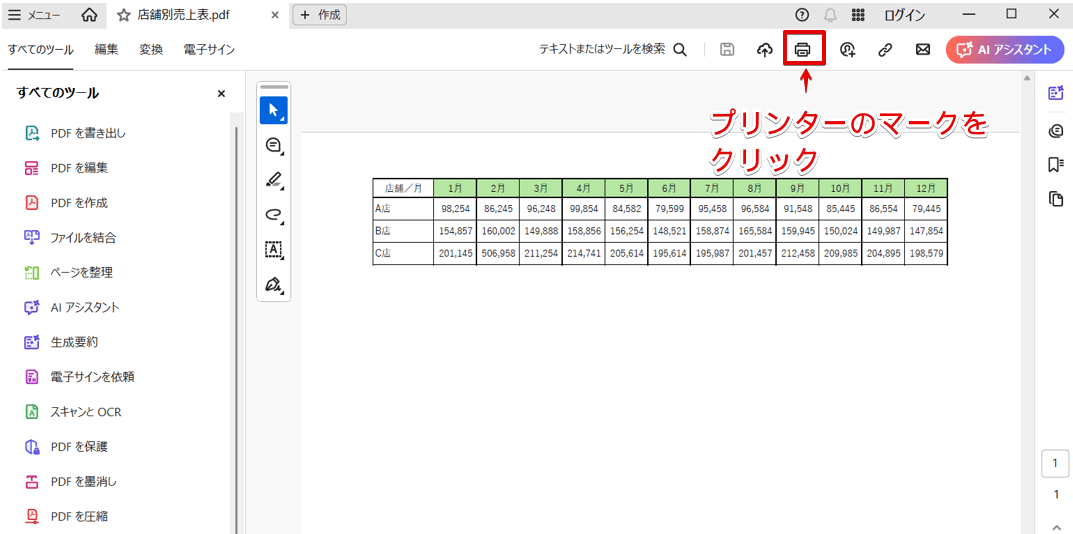Select PDF を編集 tool

[x=66, y=168]
